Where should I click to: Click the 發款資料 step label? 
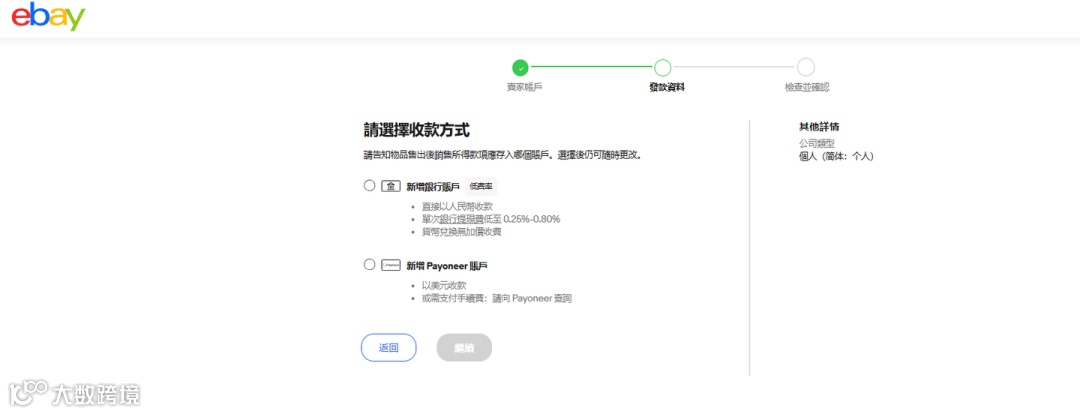click(667, 87)
